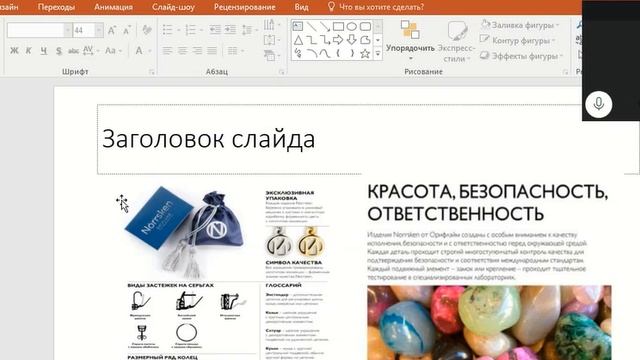Toggle bold (Ж) formatting

(14, 51)
